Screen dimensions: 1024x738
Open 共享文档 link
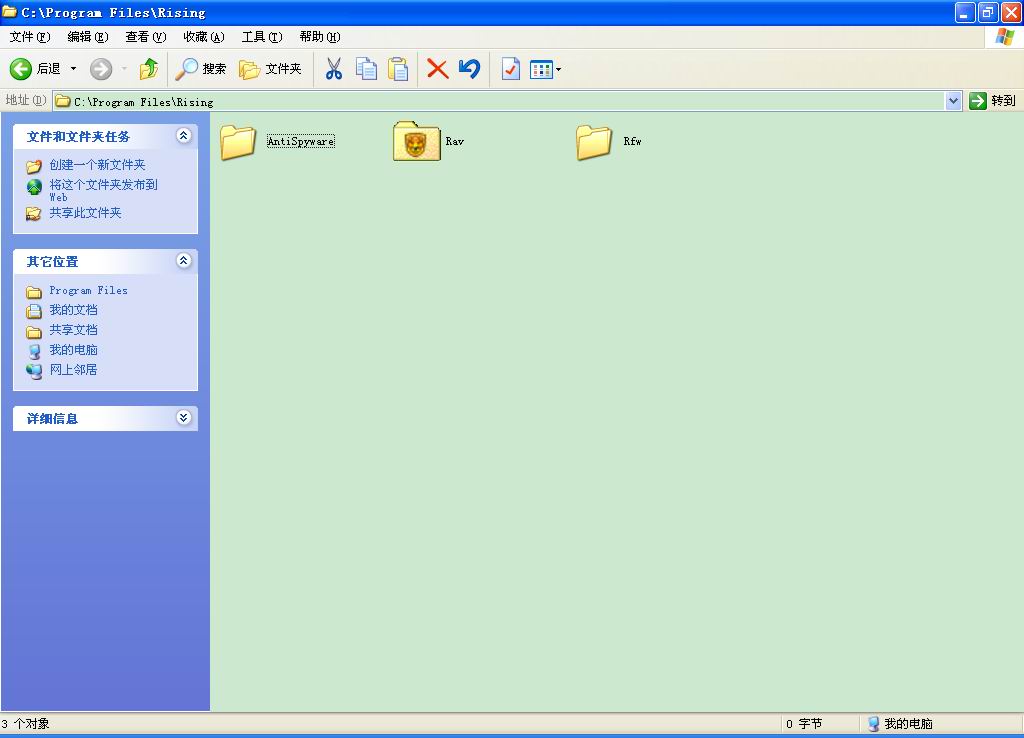[x=73, y=330]
